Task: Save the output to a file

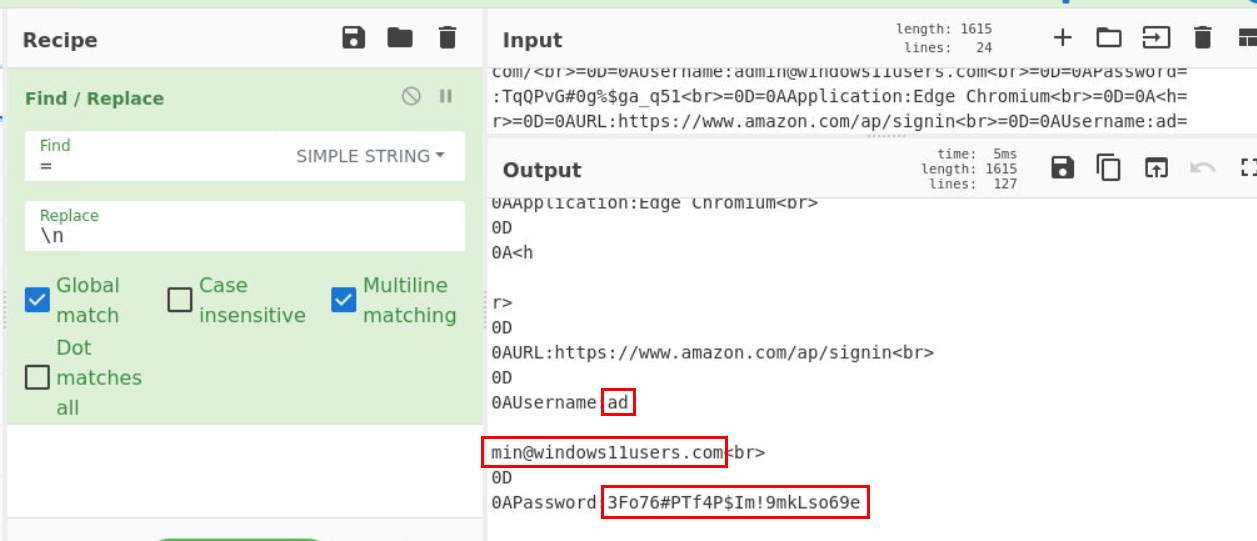Action: (x=1062, y=168)
